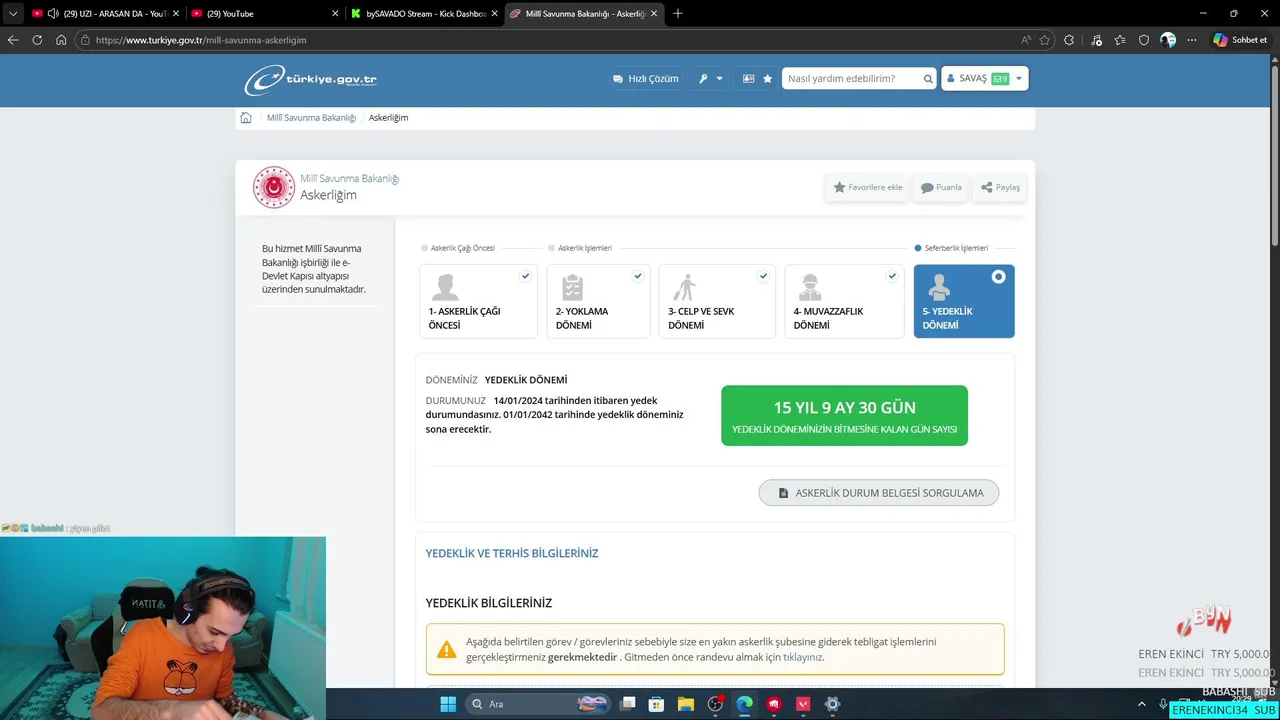Click the taskbar Ara search box
1280x720 pixels.
(x=539, y=704)
